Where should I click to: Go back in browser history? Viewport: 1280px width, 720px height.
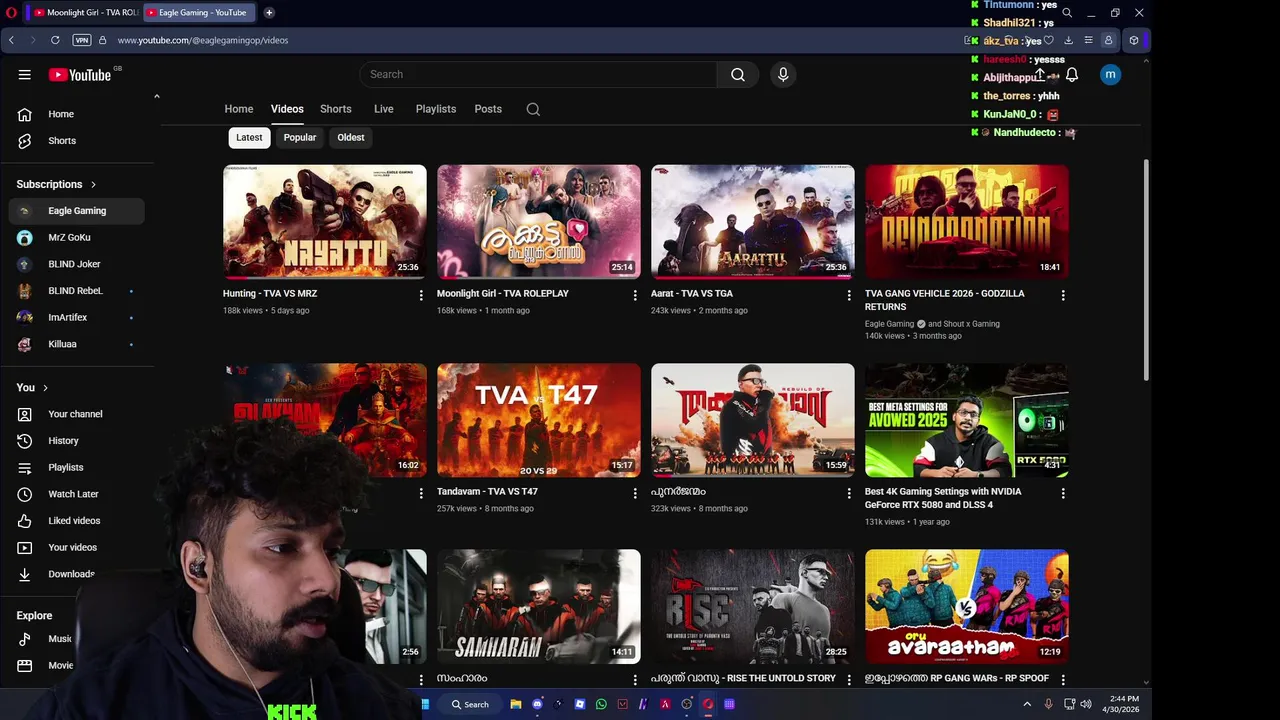click(11, 40)
